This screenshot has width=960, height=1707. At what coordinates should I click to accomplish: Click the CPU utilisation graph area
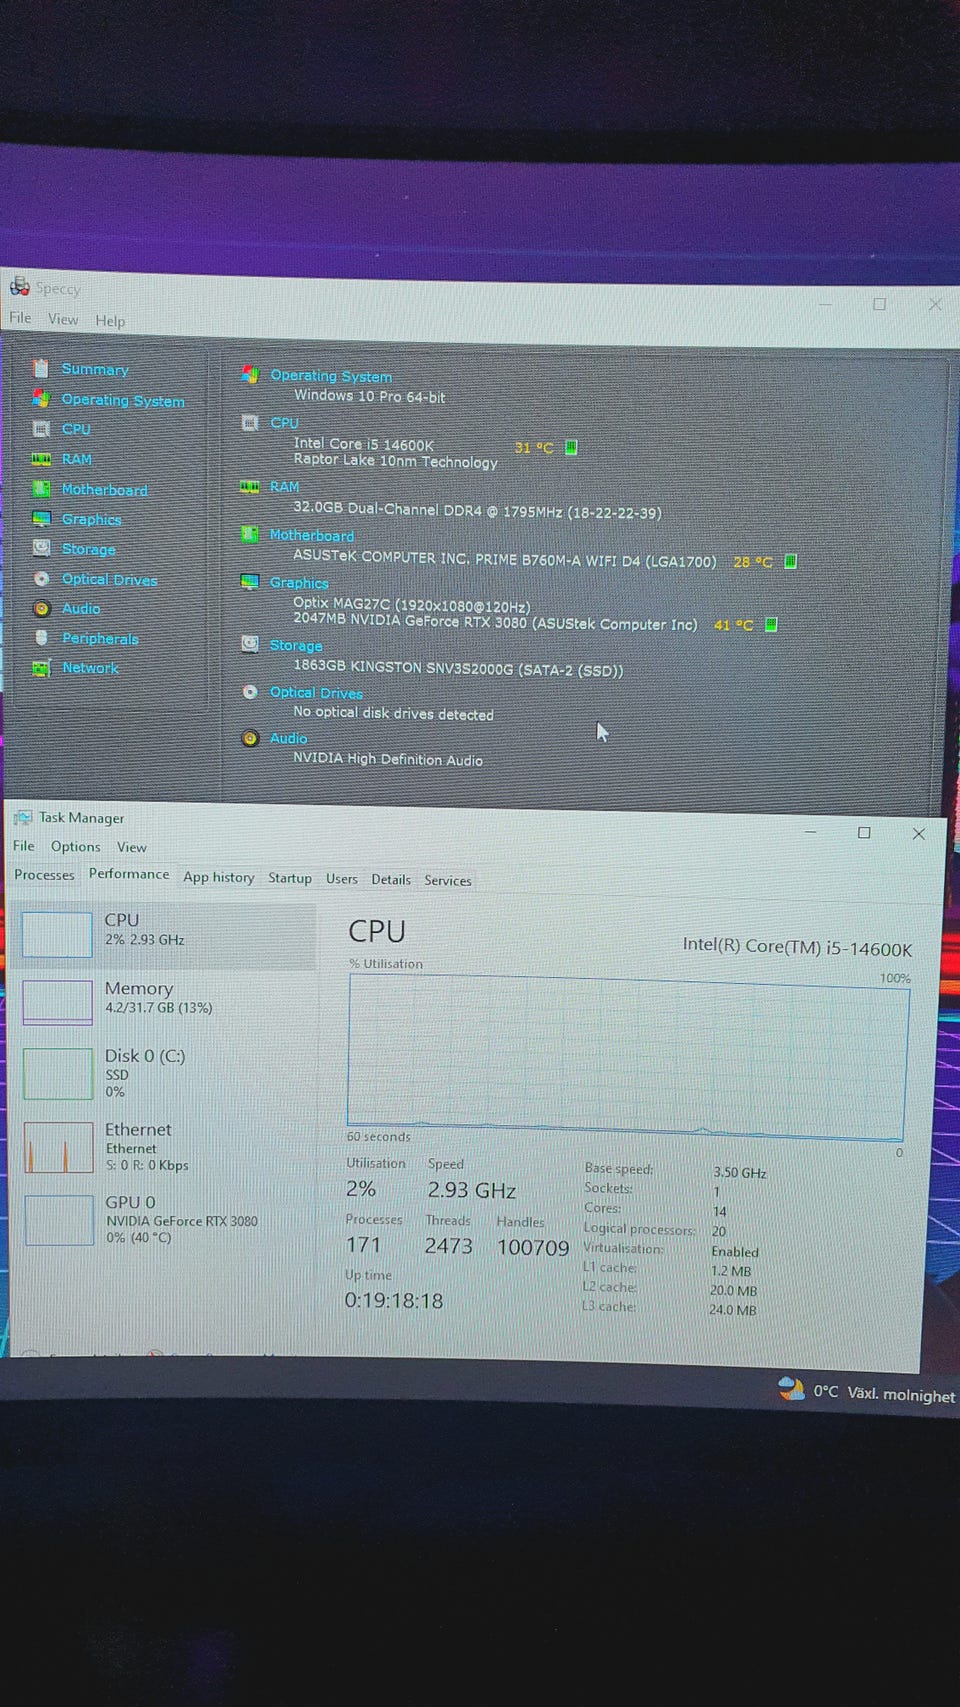[x=627, y=1057]
